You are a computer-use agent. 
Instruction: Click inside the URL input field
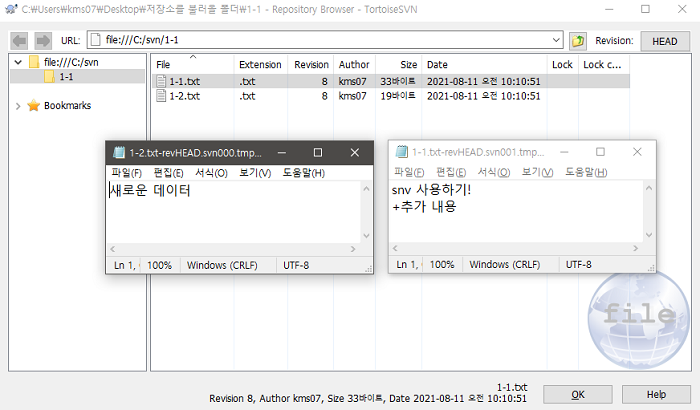(x=320, y=41)
